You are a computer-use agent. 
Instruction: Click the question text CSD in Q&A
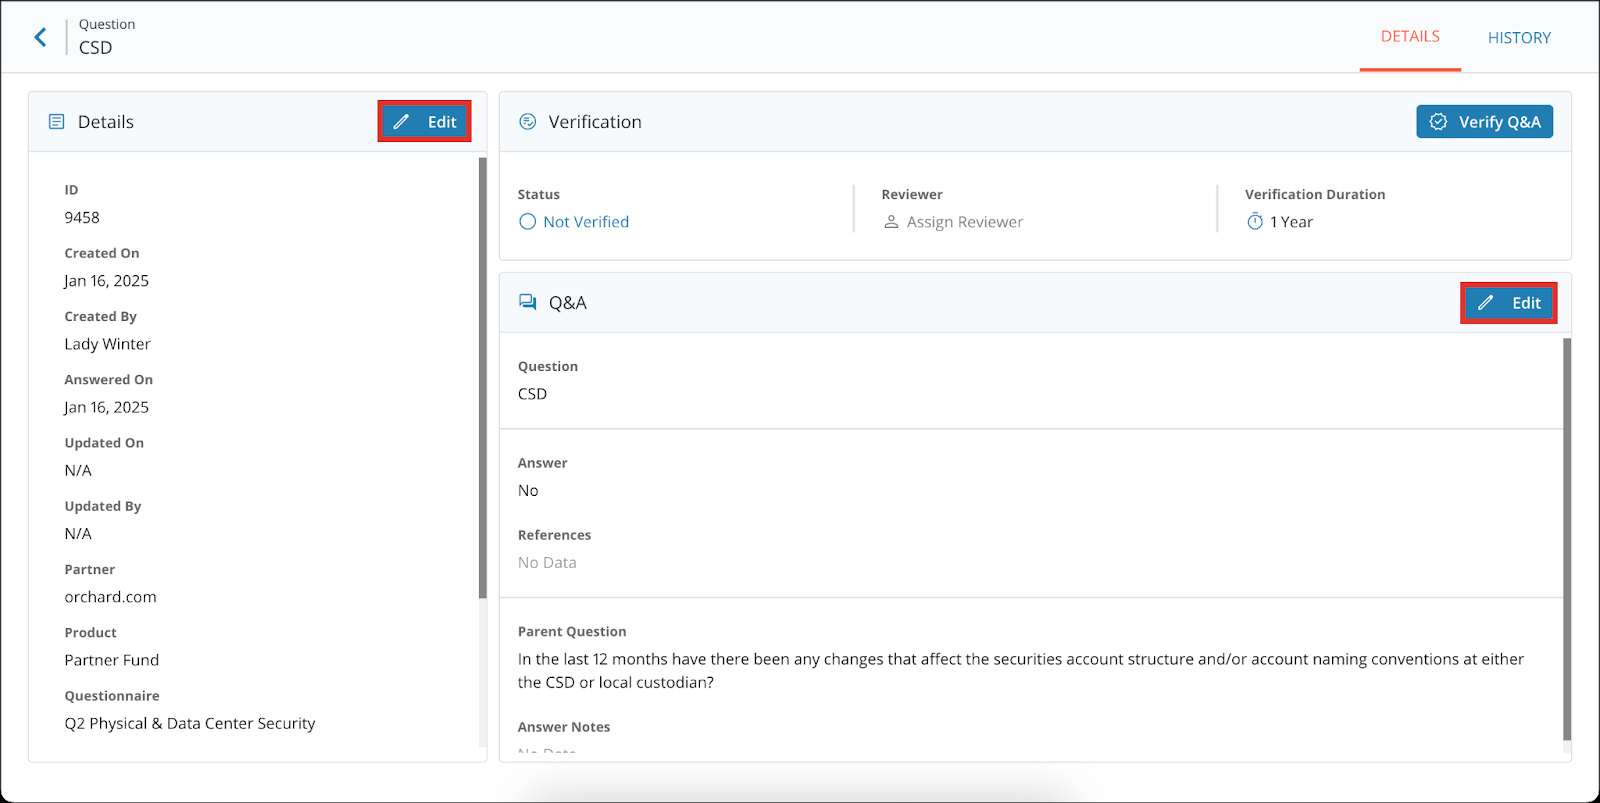(532, 394)
